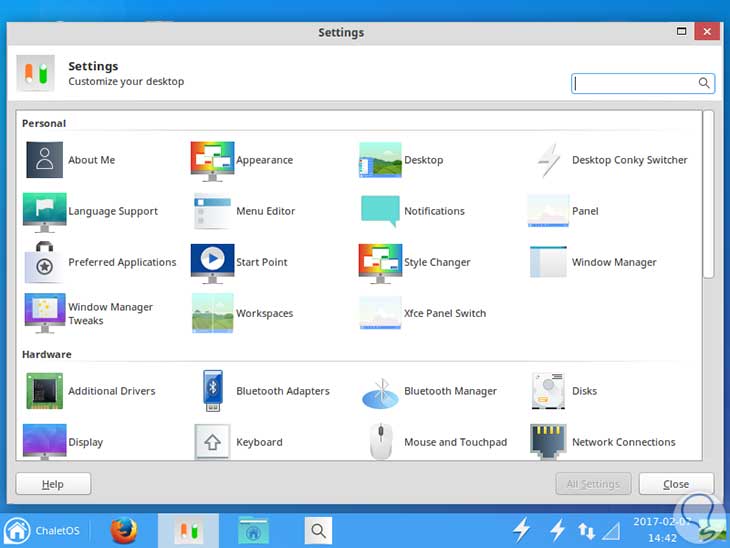Click the first lightning bolt tray icon
The image size is (730, 548).
521,531
